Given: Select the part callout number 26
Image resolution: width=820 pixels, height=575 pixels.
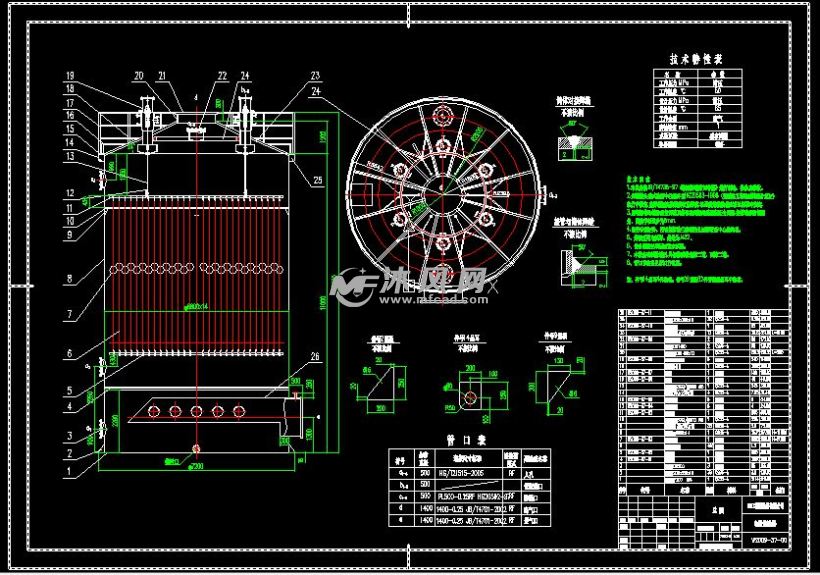Looking at the screenshot, I should [x=315, y=356].
